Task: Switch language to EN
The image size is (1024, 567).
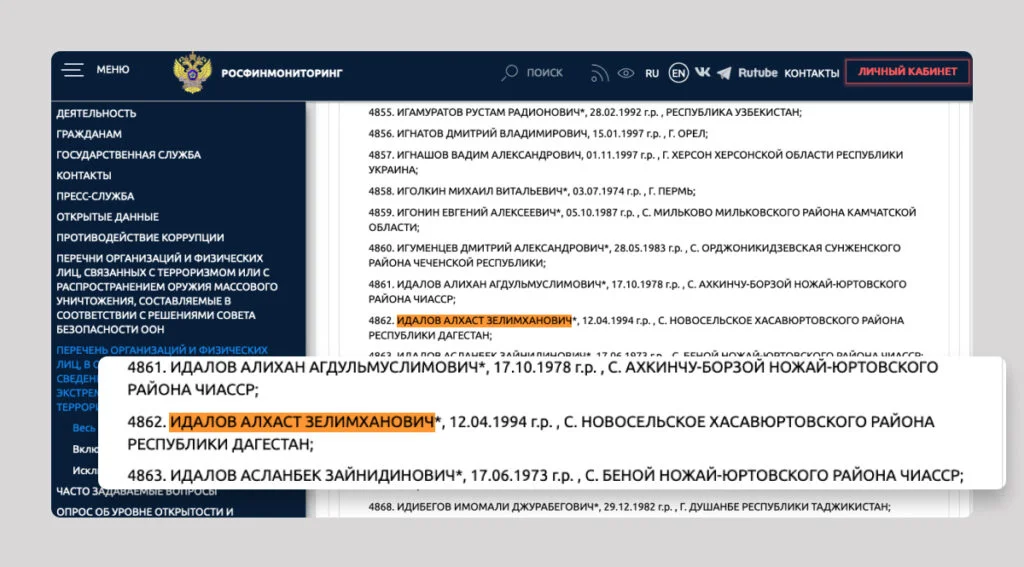Action: point(679,73)
